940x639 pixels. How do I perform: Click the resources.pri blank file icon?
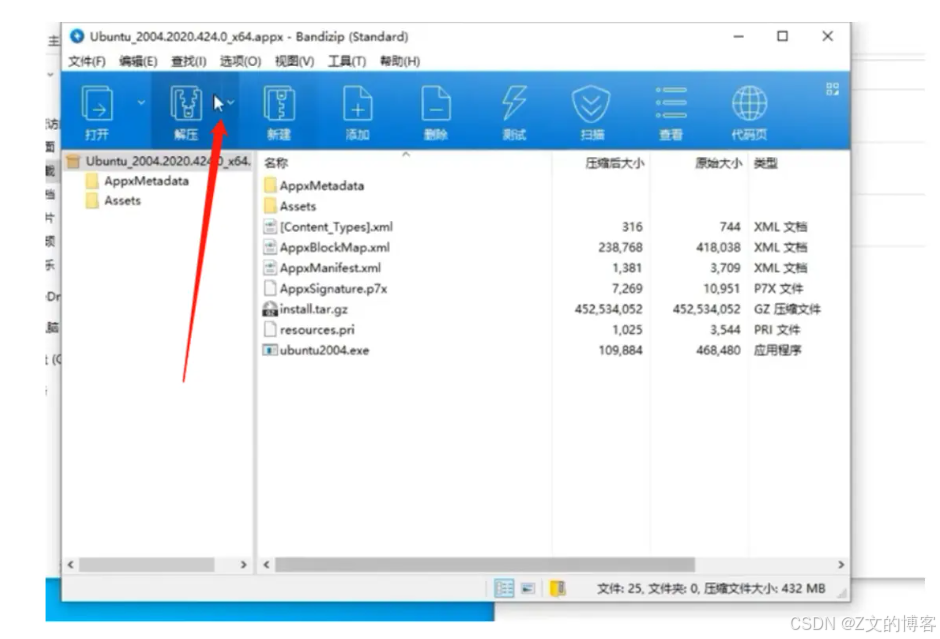270,330
